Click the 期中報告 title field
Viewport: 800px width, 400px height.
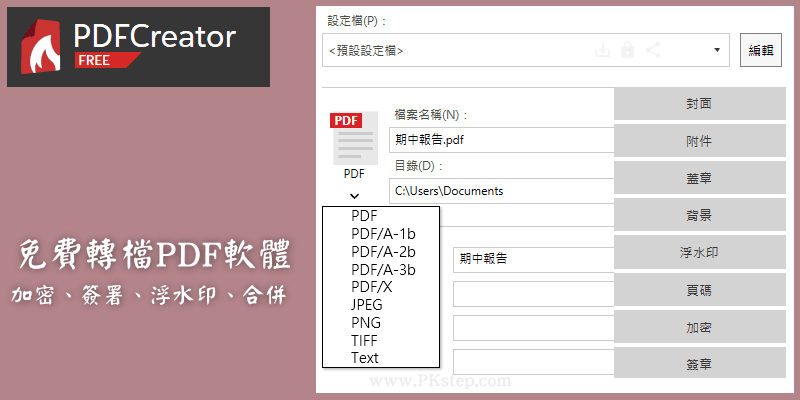pyautogui.click(x=534, y=259)
